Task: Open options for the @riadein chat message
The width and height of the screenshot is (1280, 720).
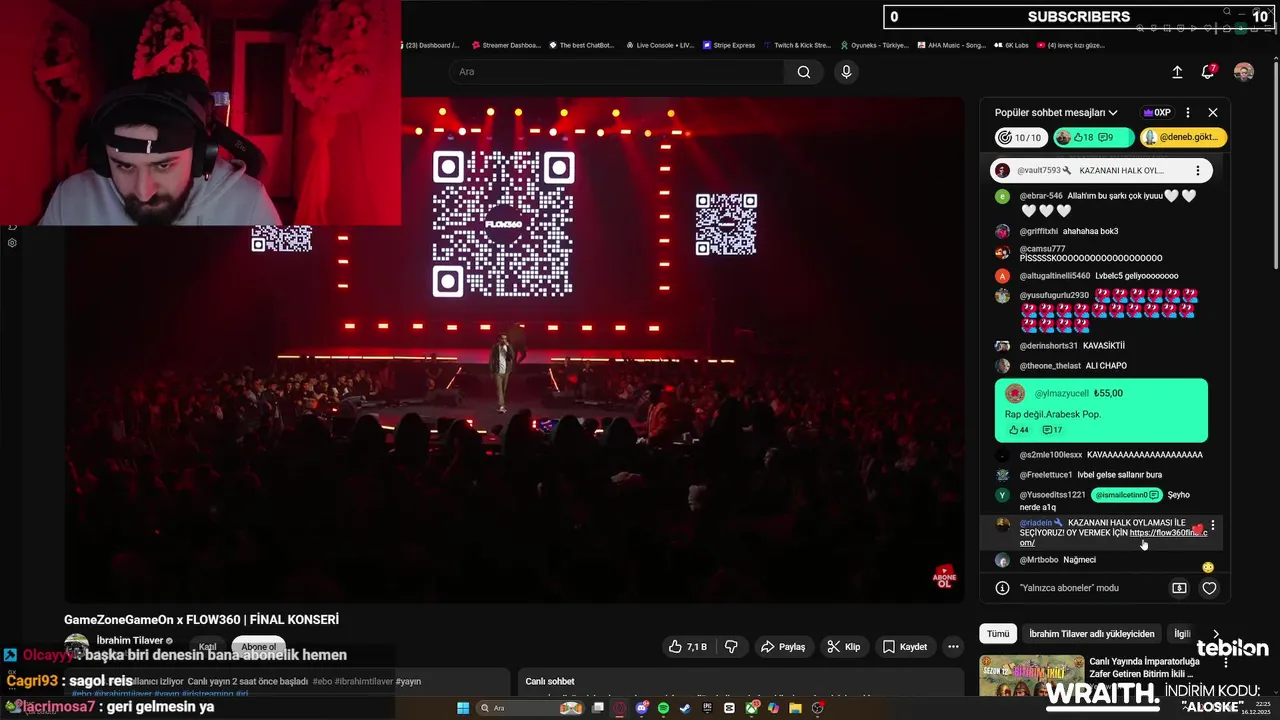Action: [1213, 525]
